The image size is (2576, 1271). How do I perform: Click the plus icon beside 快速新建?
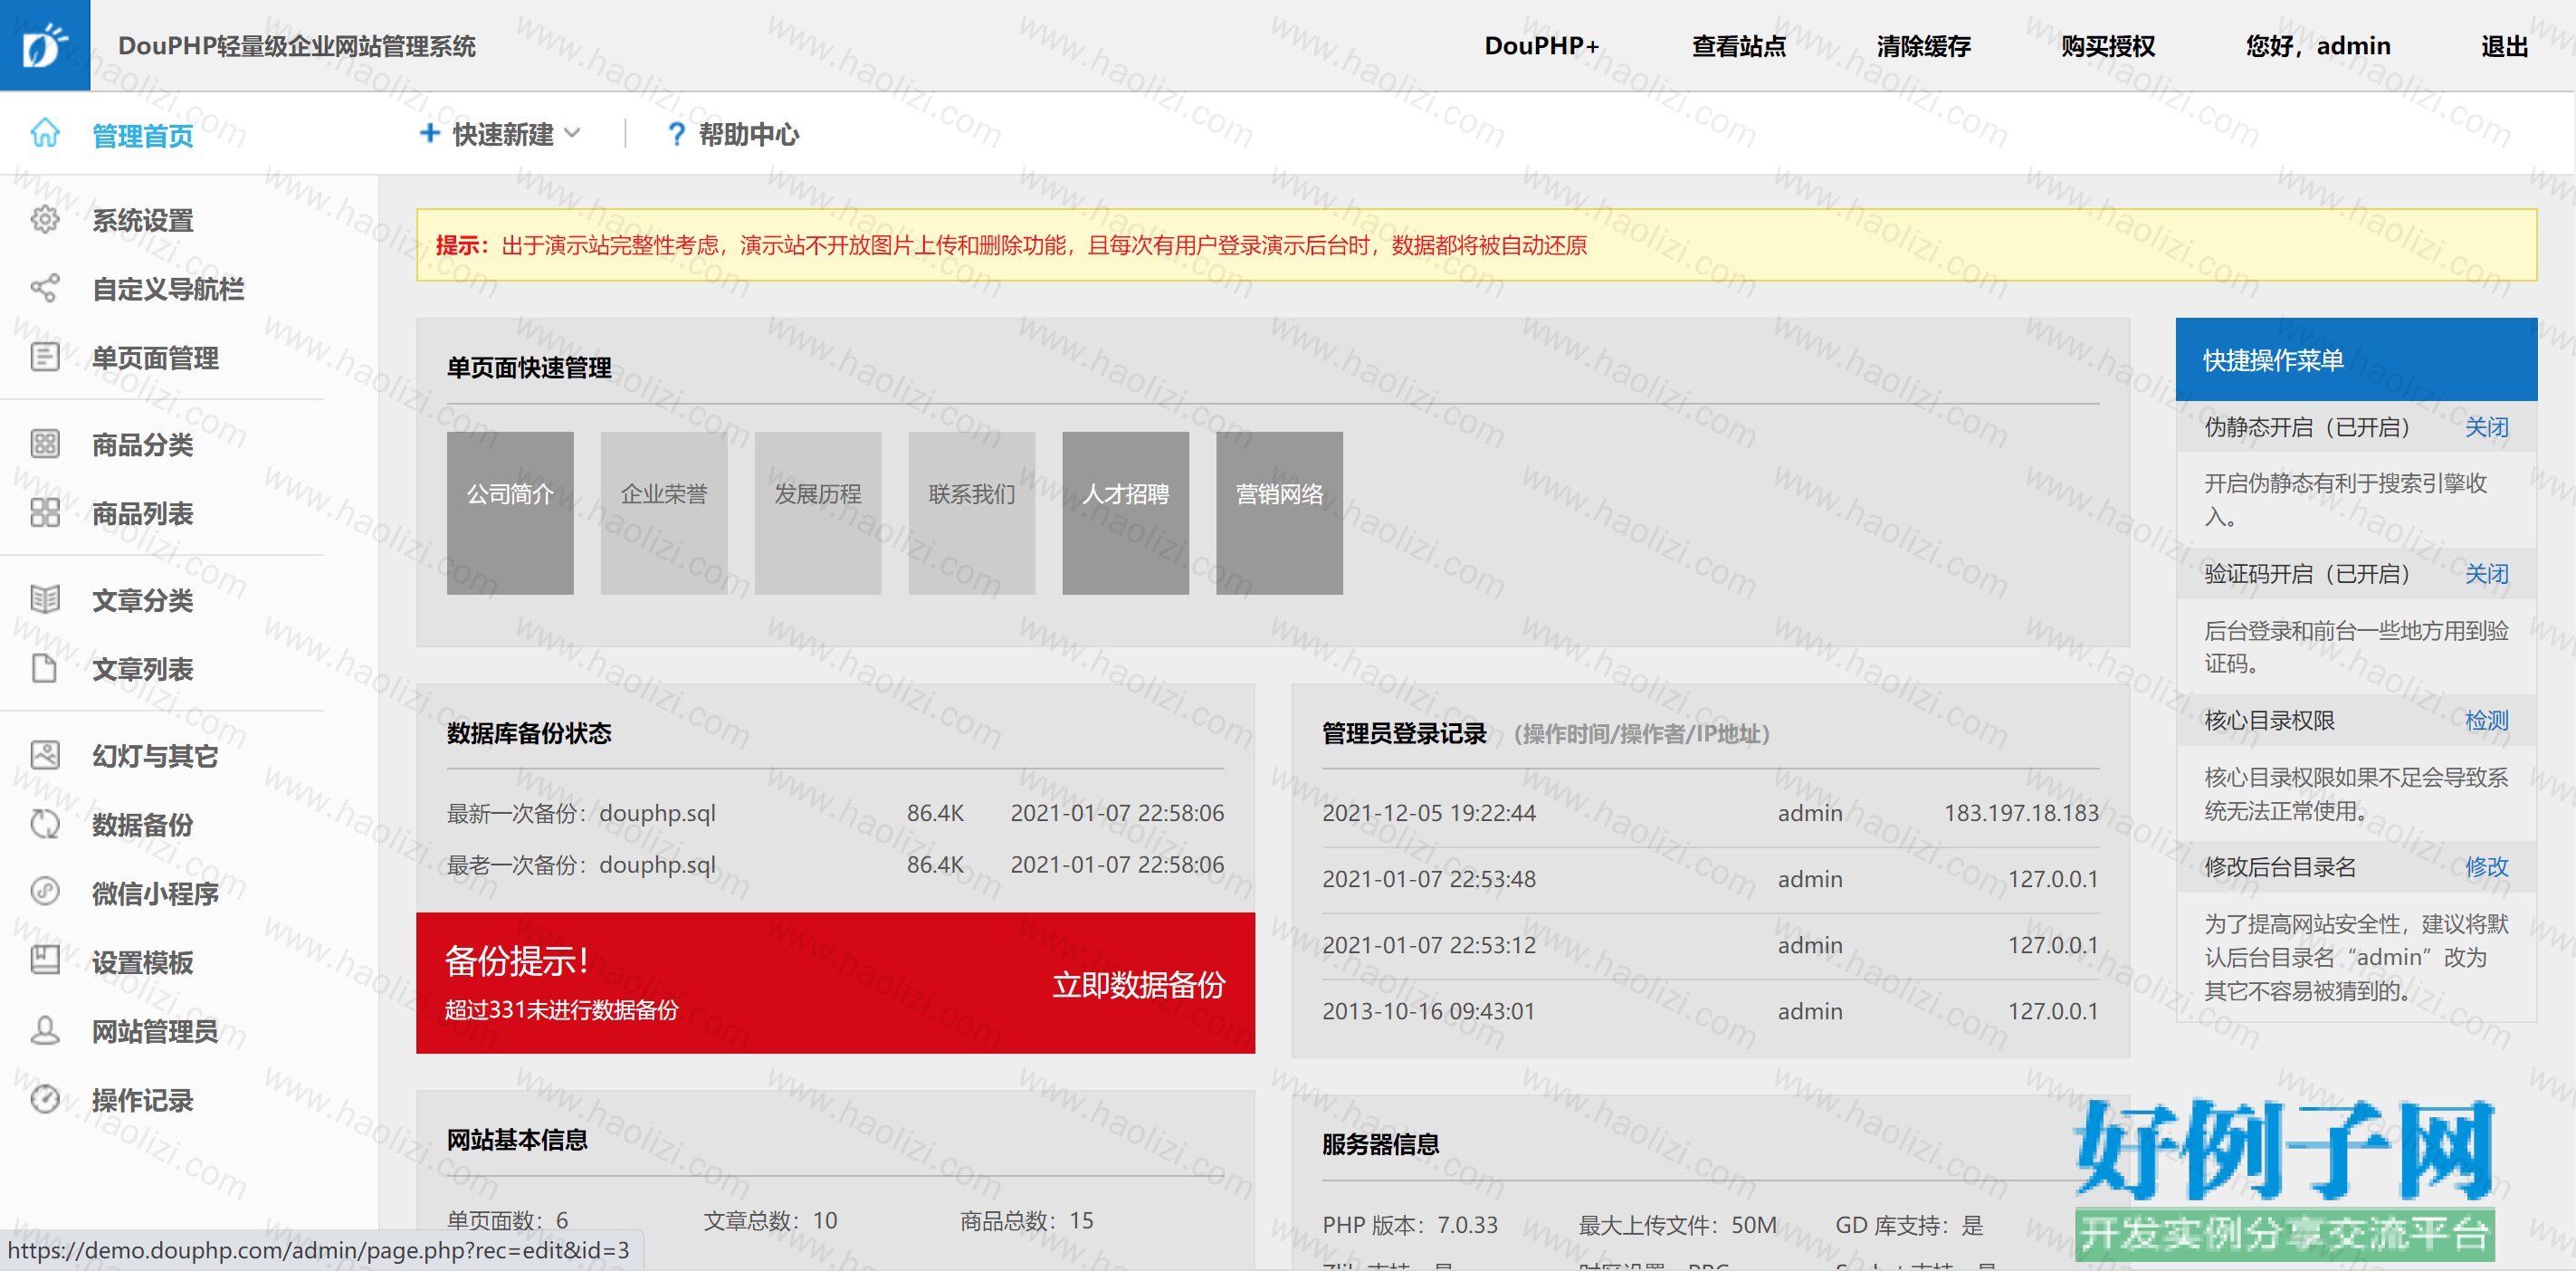[x=429, y=133]
